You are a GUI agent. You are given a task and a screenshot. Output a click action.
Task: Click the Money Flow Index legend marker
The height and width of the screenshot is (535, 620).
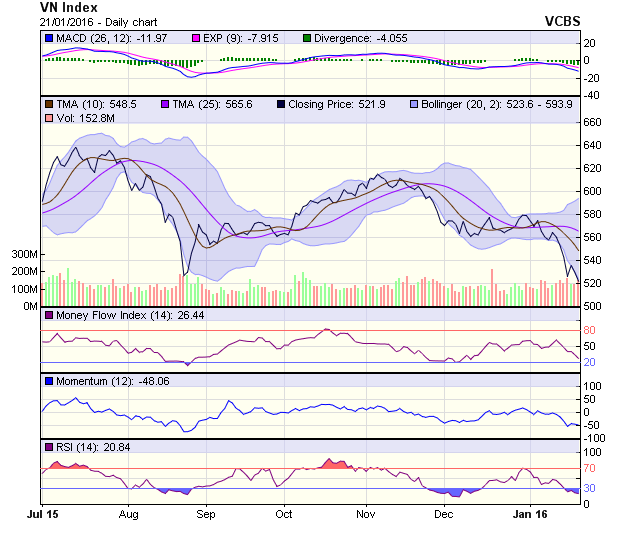(x=47, y=317)
